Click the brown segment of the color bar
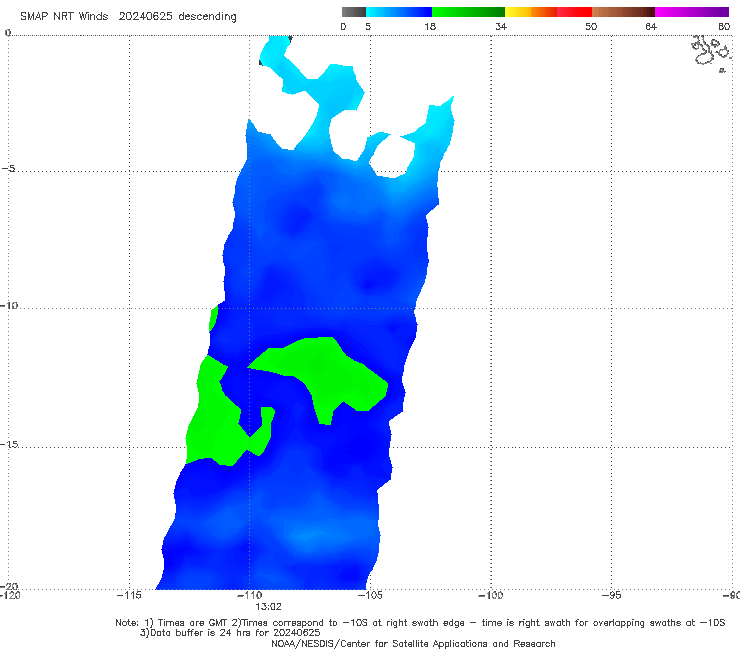Screen dimensions: 740x650 (623, 12)
